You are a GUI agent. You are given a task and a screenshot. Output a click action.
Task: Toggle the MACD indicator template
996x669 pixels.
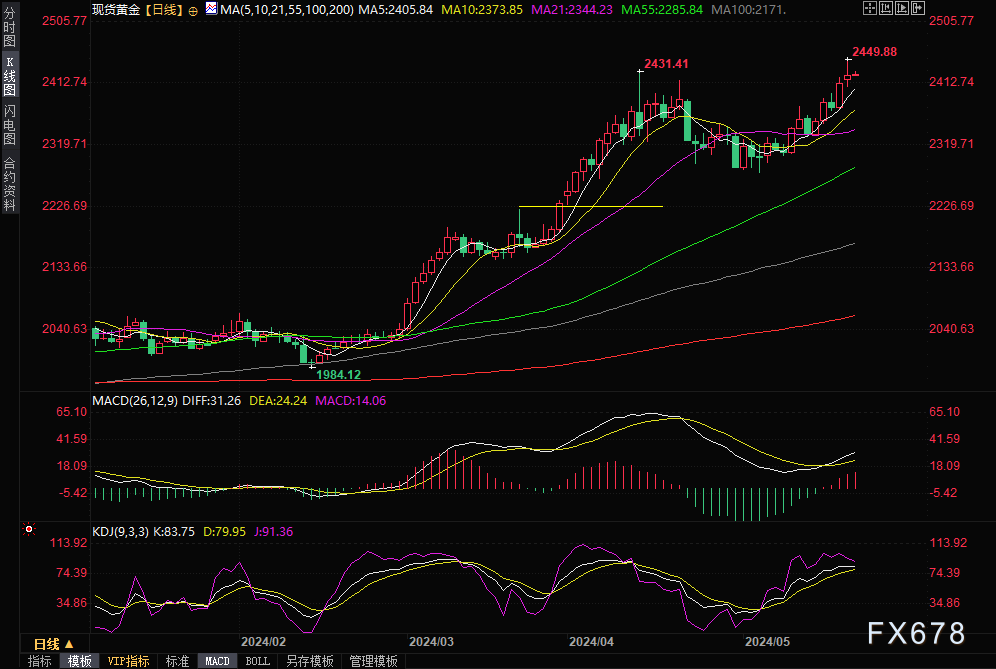[x=217, y=661]
